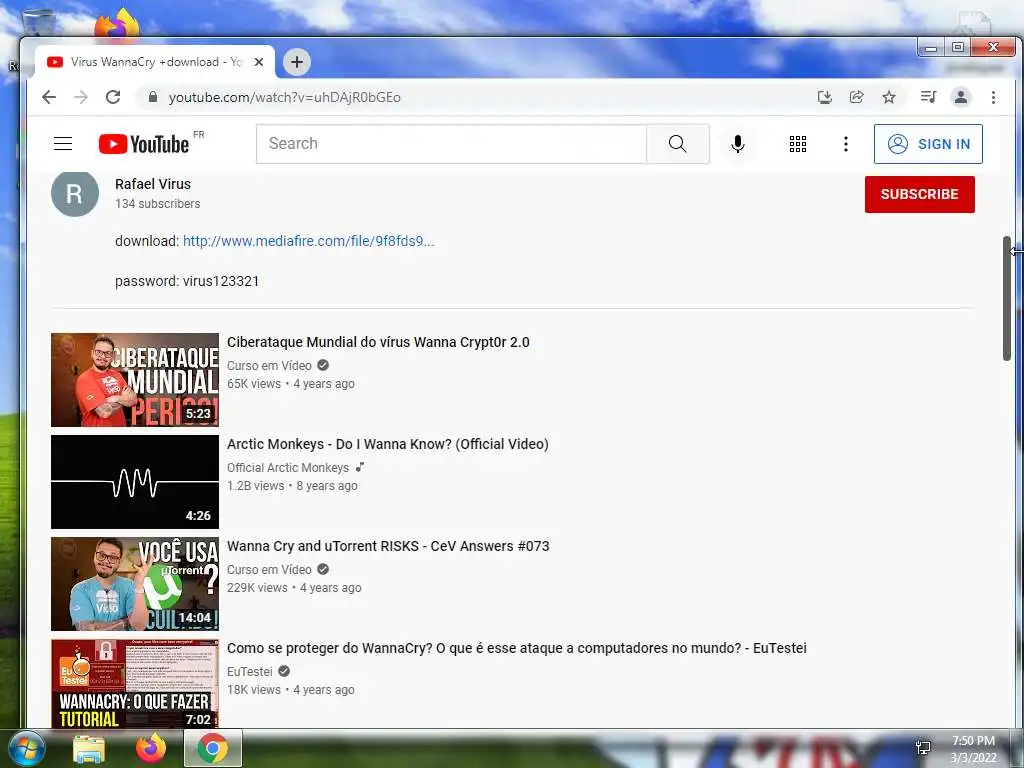This screenshot has height=768, width=1024.
Task: Click the SIGN IN button
Action: pyautogui.click(x=928, y=144)
